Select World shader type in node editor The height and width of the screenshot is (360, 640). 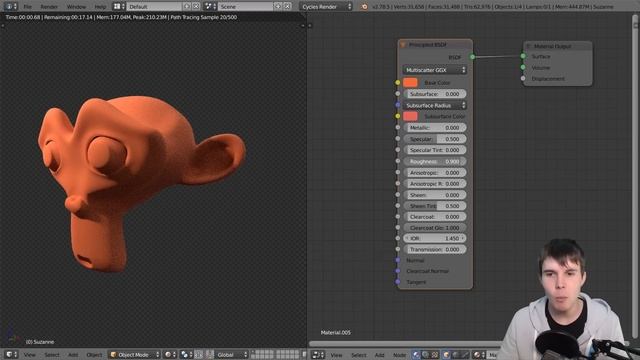click(x=456, y=355)
